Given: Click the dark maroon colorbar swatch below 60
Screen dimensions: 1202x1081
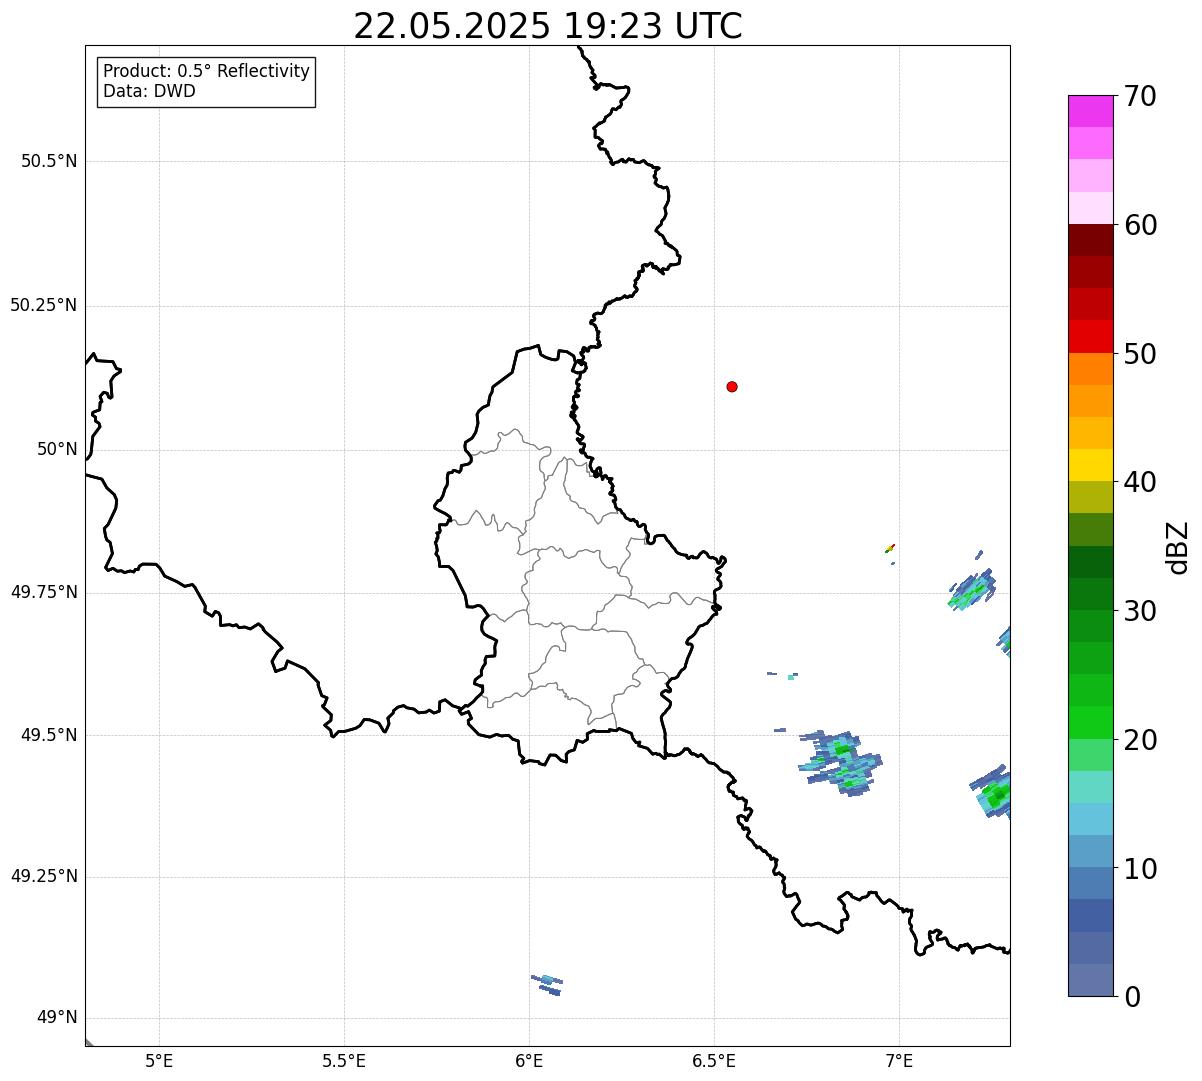Looking at the screenshot, I should [1091, 240].
